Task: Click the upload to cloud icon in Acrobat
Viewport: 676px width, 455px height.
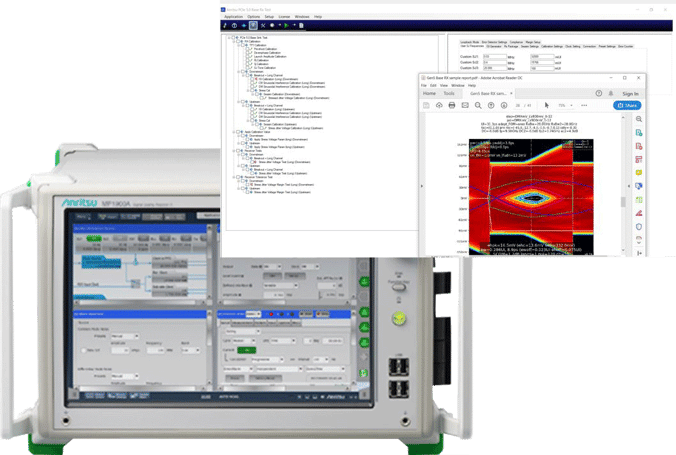Action: [441, 104]
